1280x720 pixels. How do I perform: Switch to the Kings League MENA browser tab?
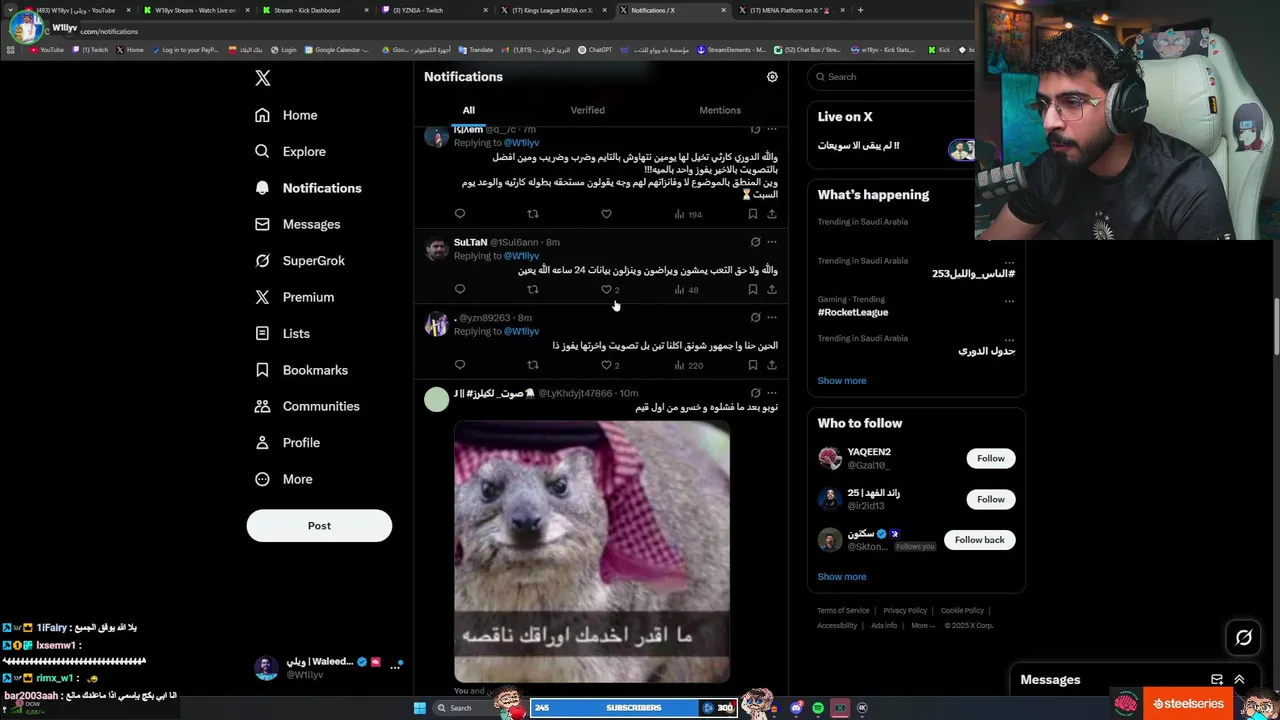click(552, 10)
